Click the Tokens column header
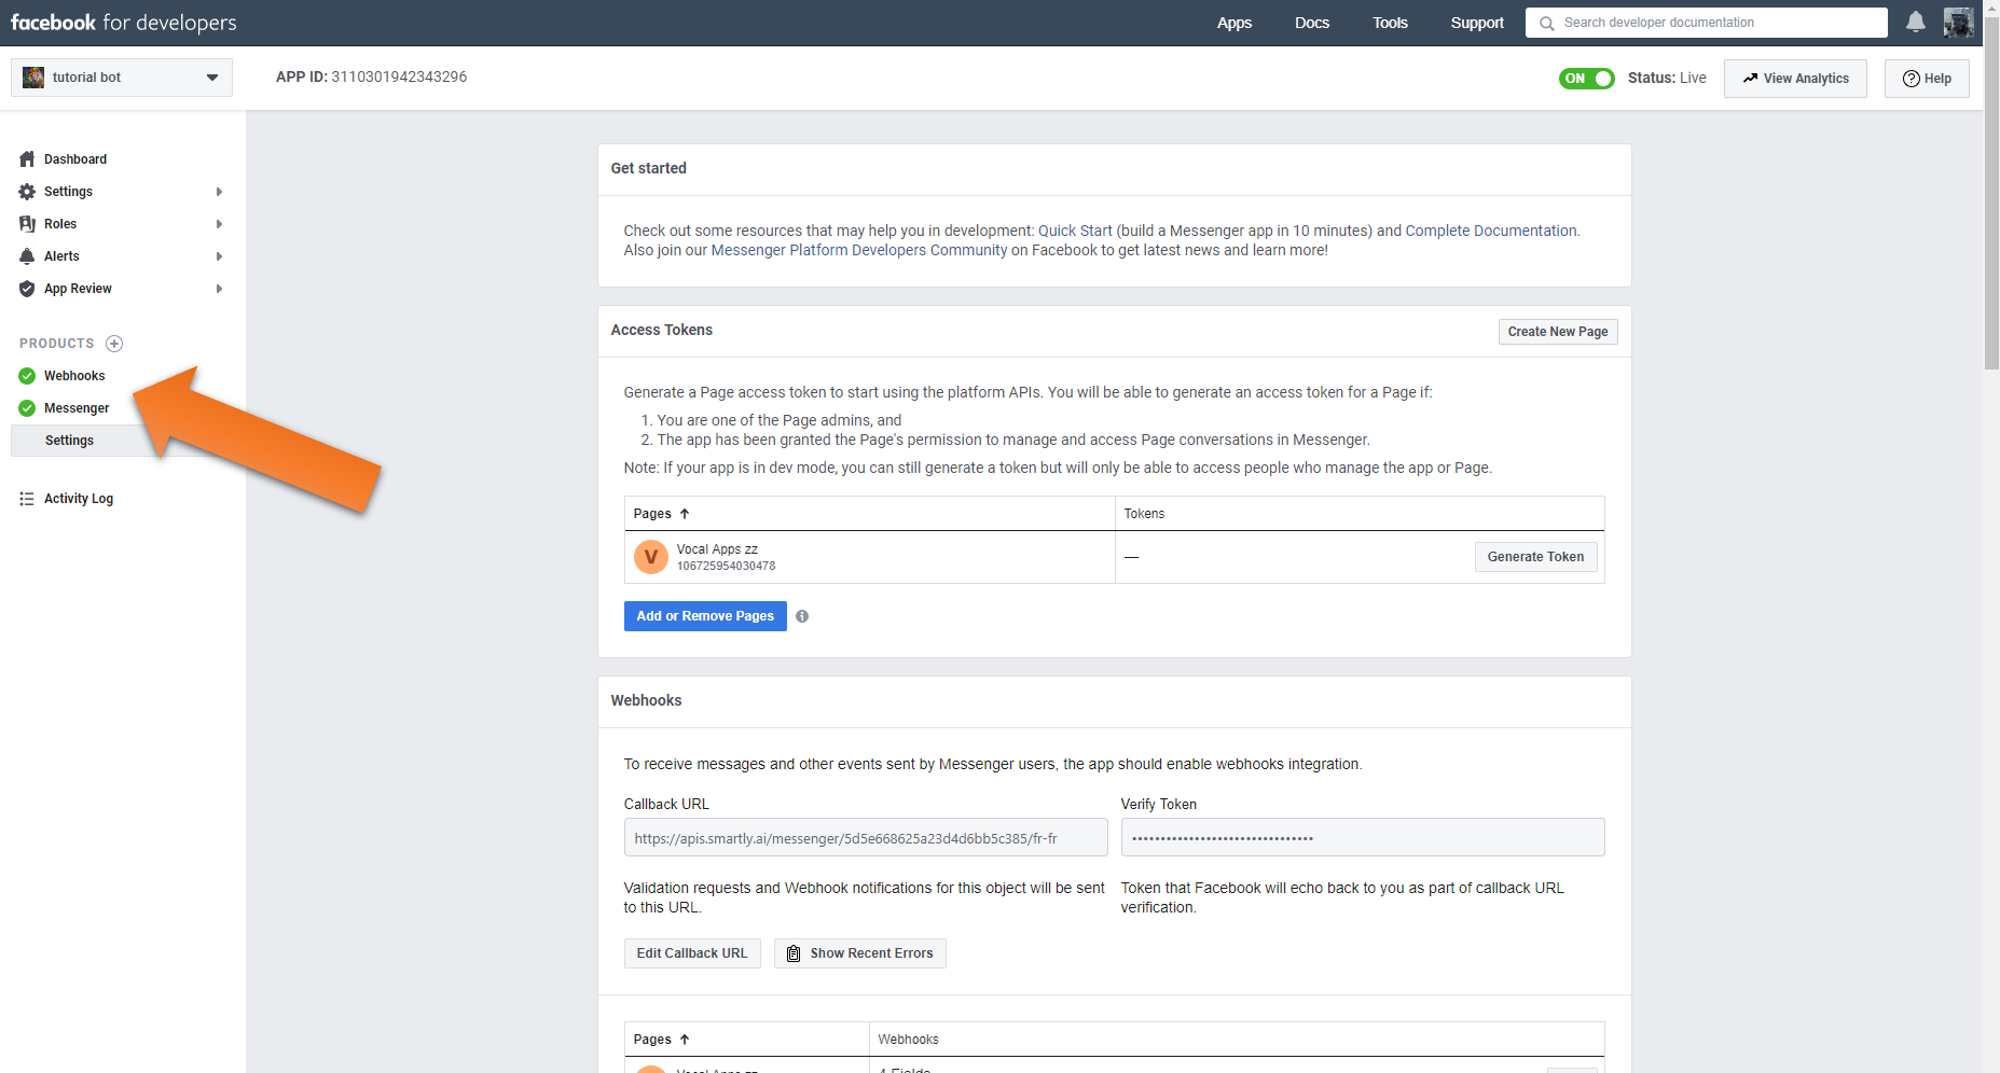Image resolution: width=2000 pixels, height=1073 pixels. click(x=1144, y=514)
